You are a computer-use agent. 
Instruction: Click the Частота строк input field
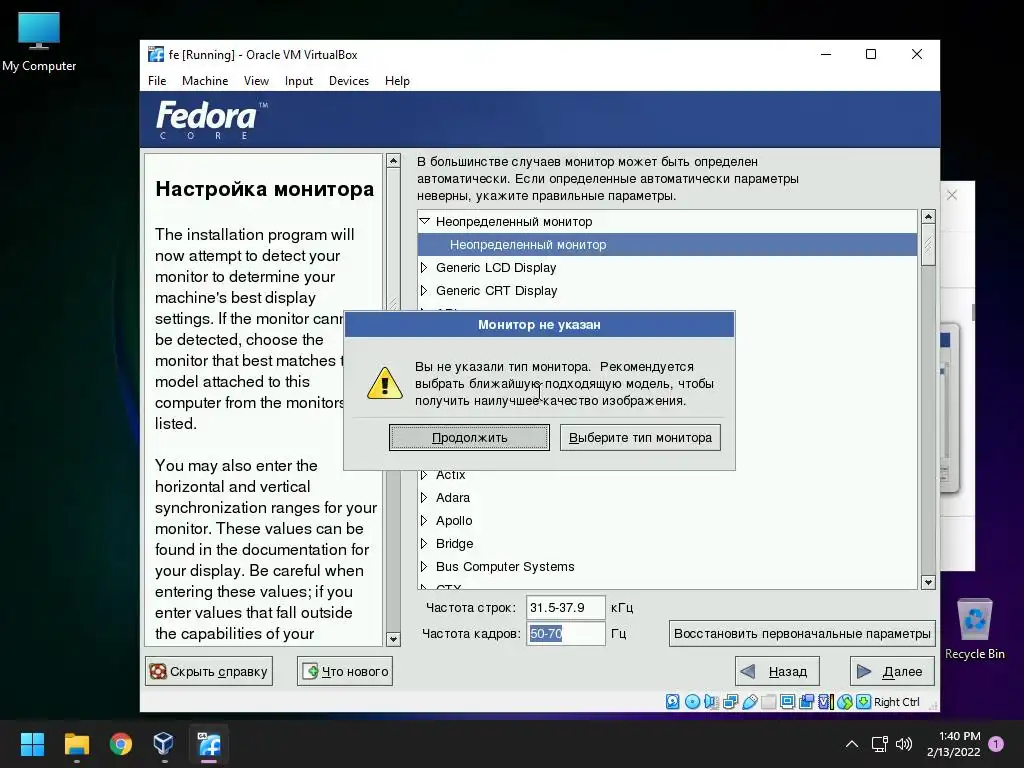566,607
